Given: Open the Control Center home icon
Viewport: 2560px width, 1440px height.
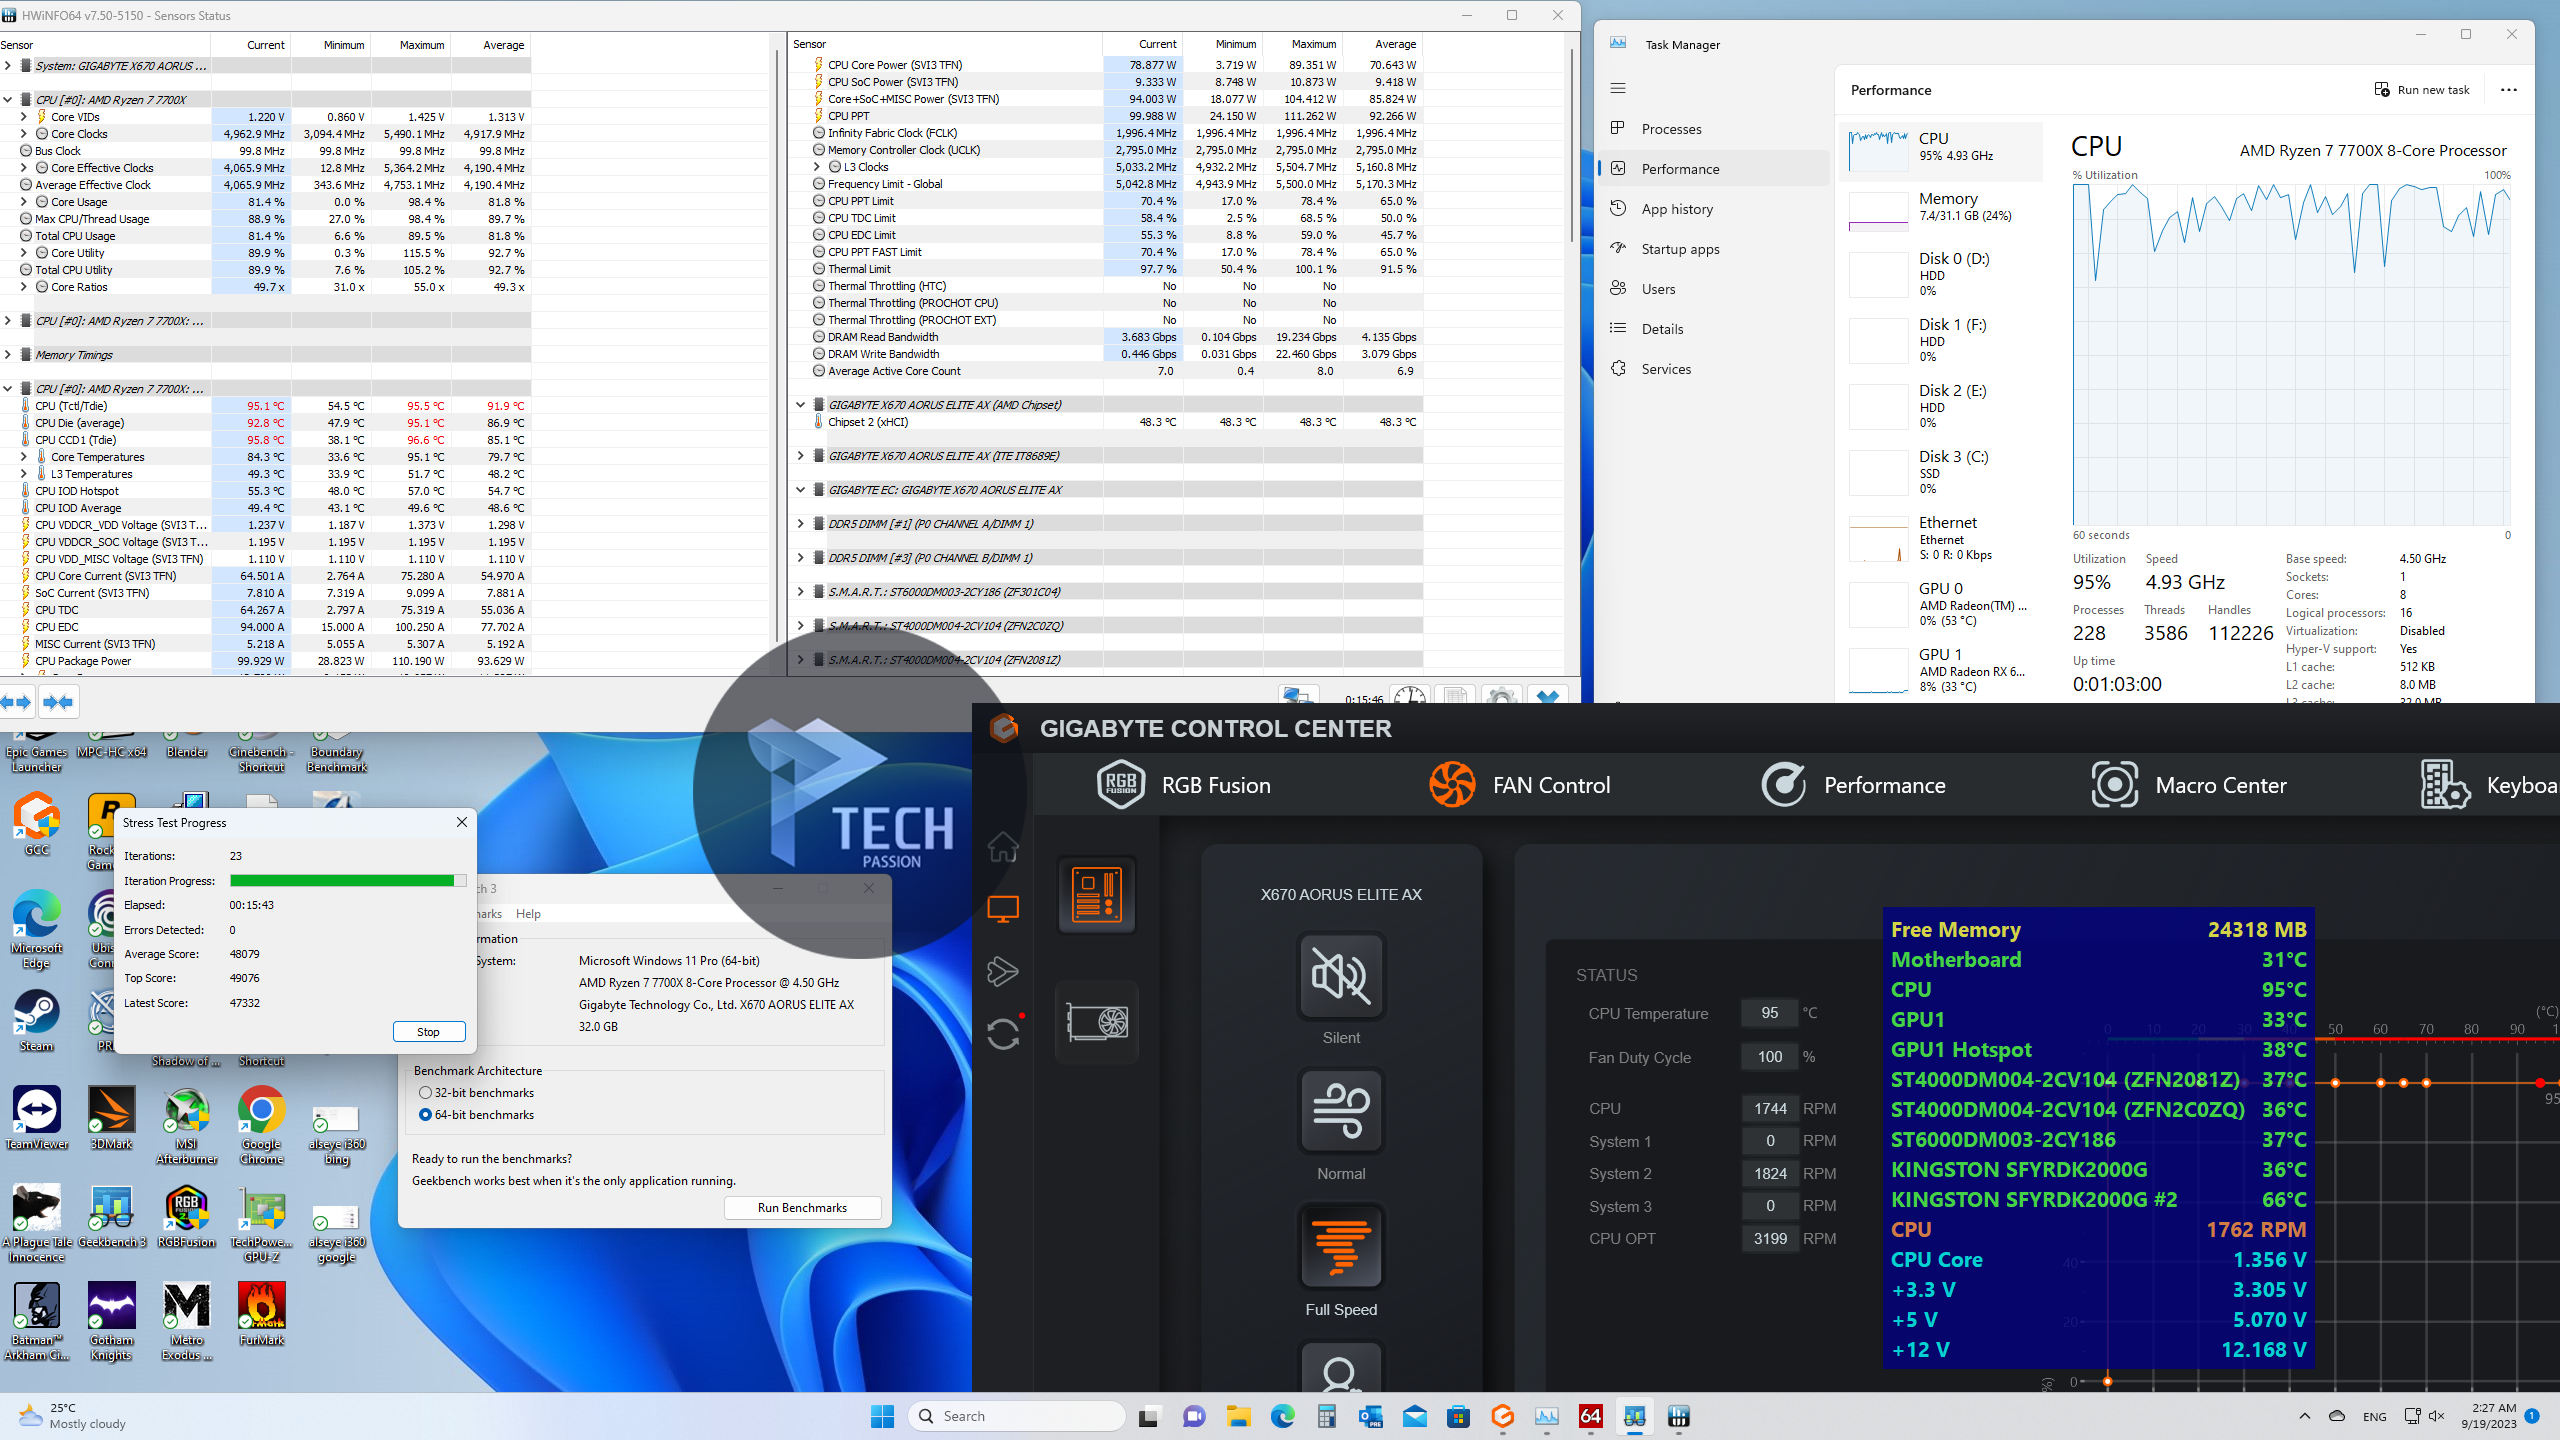Looking at the screenshot, I should tap(1003, 847).
